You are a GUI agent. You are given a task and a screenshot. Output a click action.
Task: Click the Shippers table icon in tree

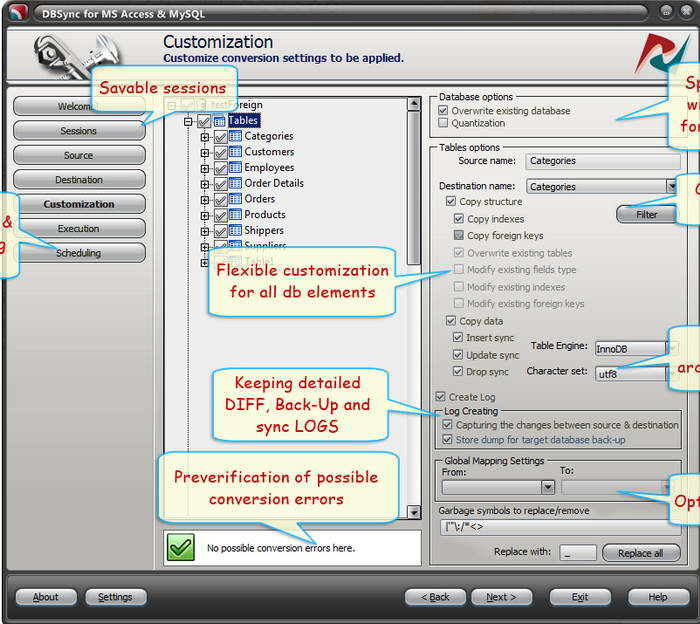[x=235, y=230]
